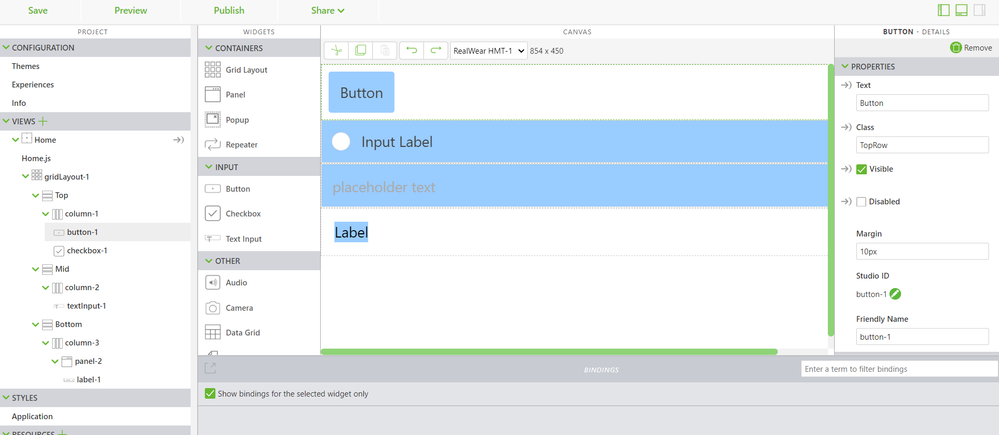
Task: Enable the Disabled property checkbox
Action: [x=861, y=201]
